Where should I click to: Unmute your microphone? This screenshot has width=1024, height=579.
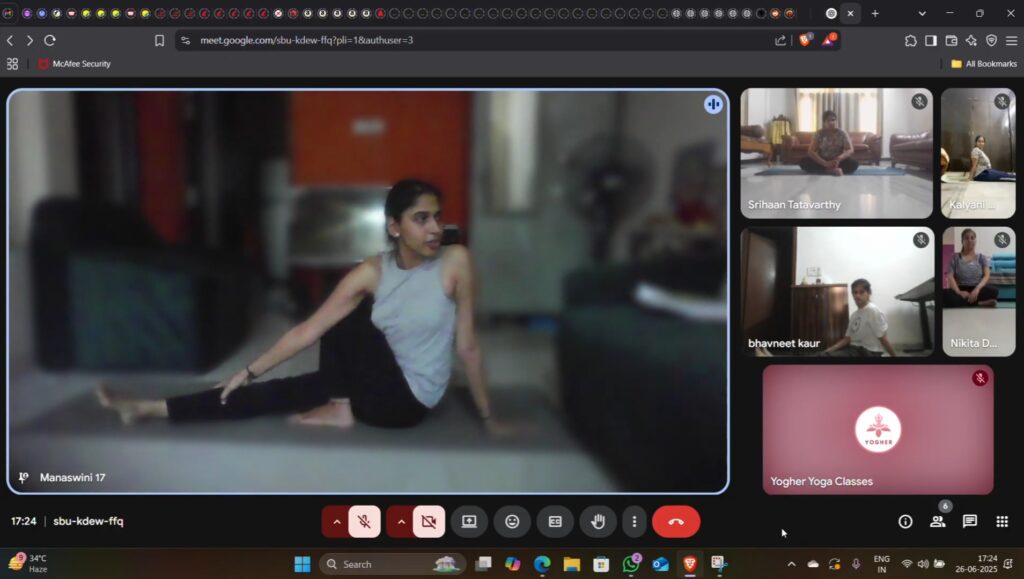tap(363, 521)
